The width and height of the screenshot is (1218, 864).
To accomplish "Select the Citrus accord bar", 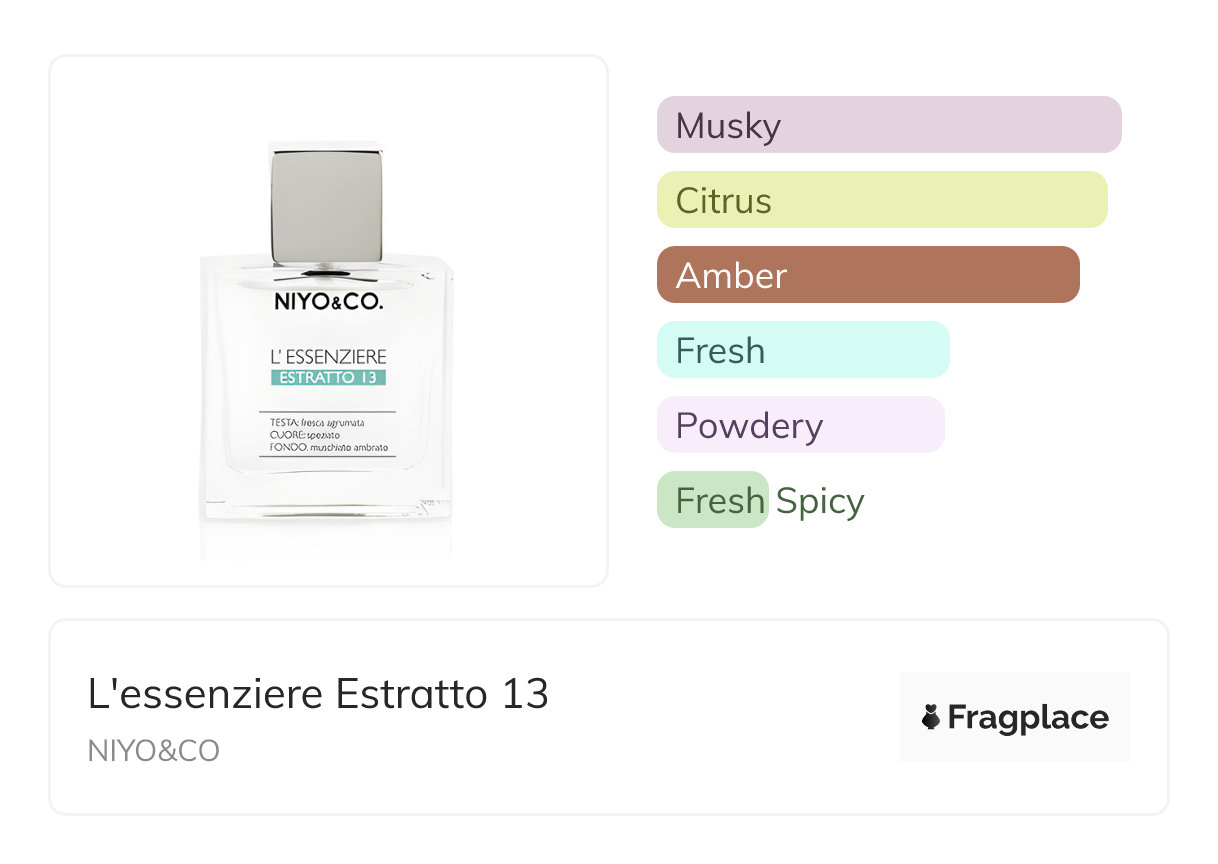I will [x=881, y=200].
